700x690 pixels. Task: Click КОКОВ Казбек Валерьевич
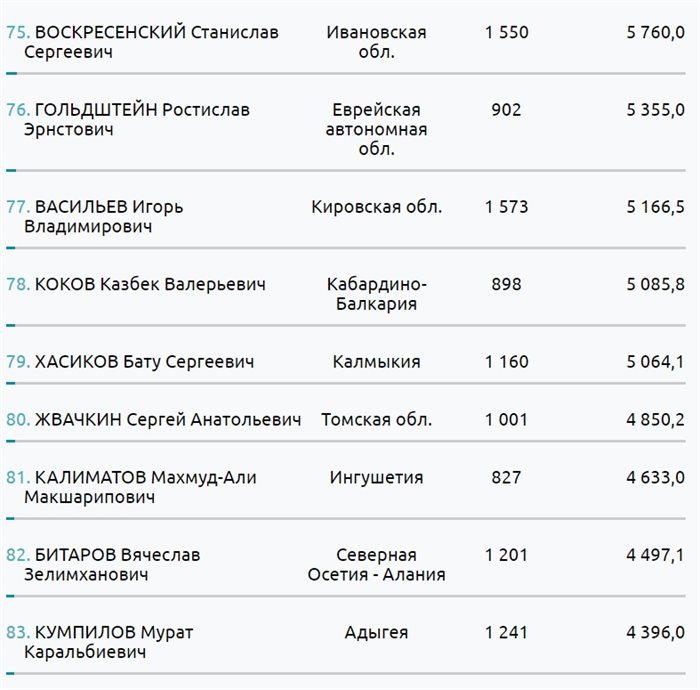(x=150, y=285)
